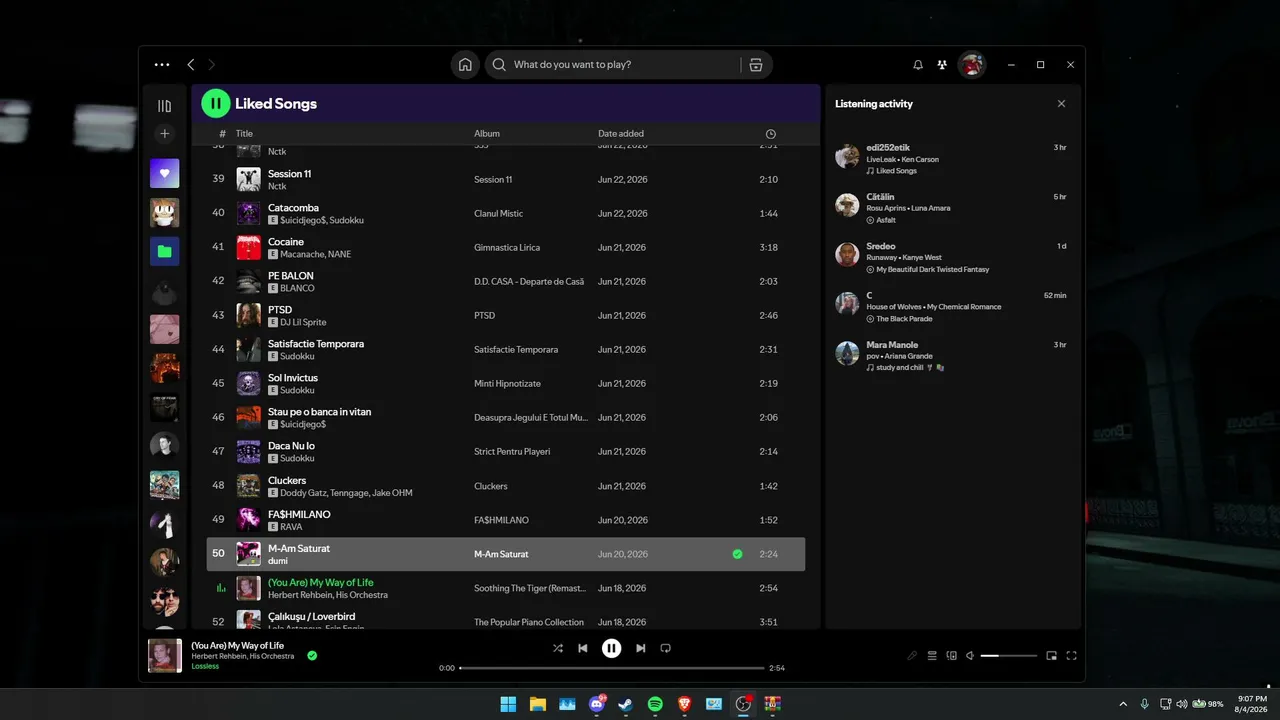Open the taskbar clock and date
The height and width of the screenshot is (720, 1280).
pyautogui.click(x=1252, y=704)
